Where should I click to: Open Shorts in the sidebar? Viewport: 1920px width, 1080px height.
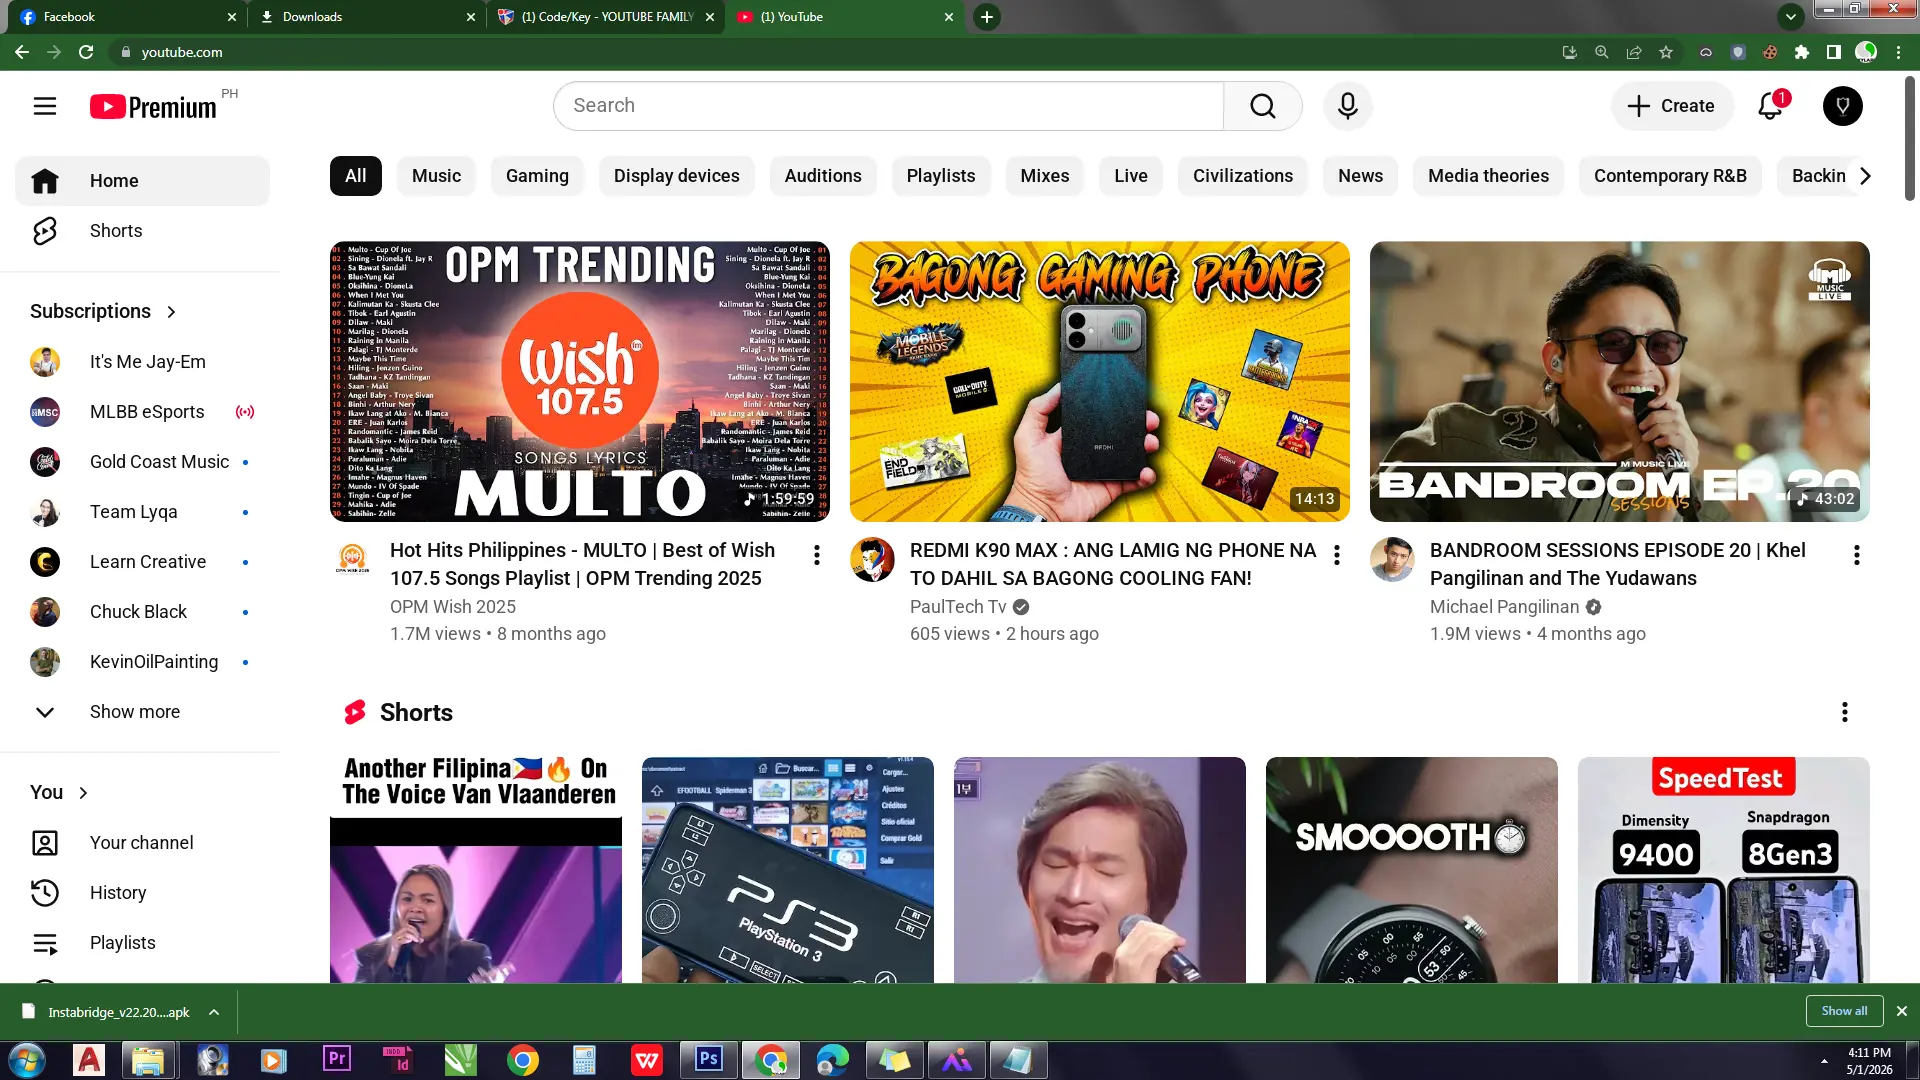point(142,231)
